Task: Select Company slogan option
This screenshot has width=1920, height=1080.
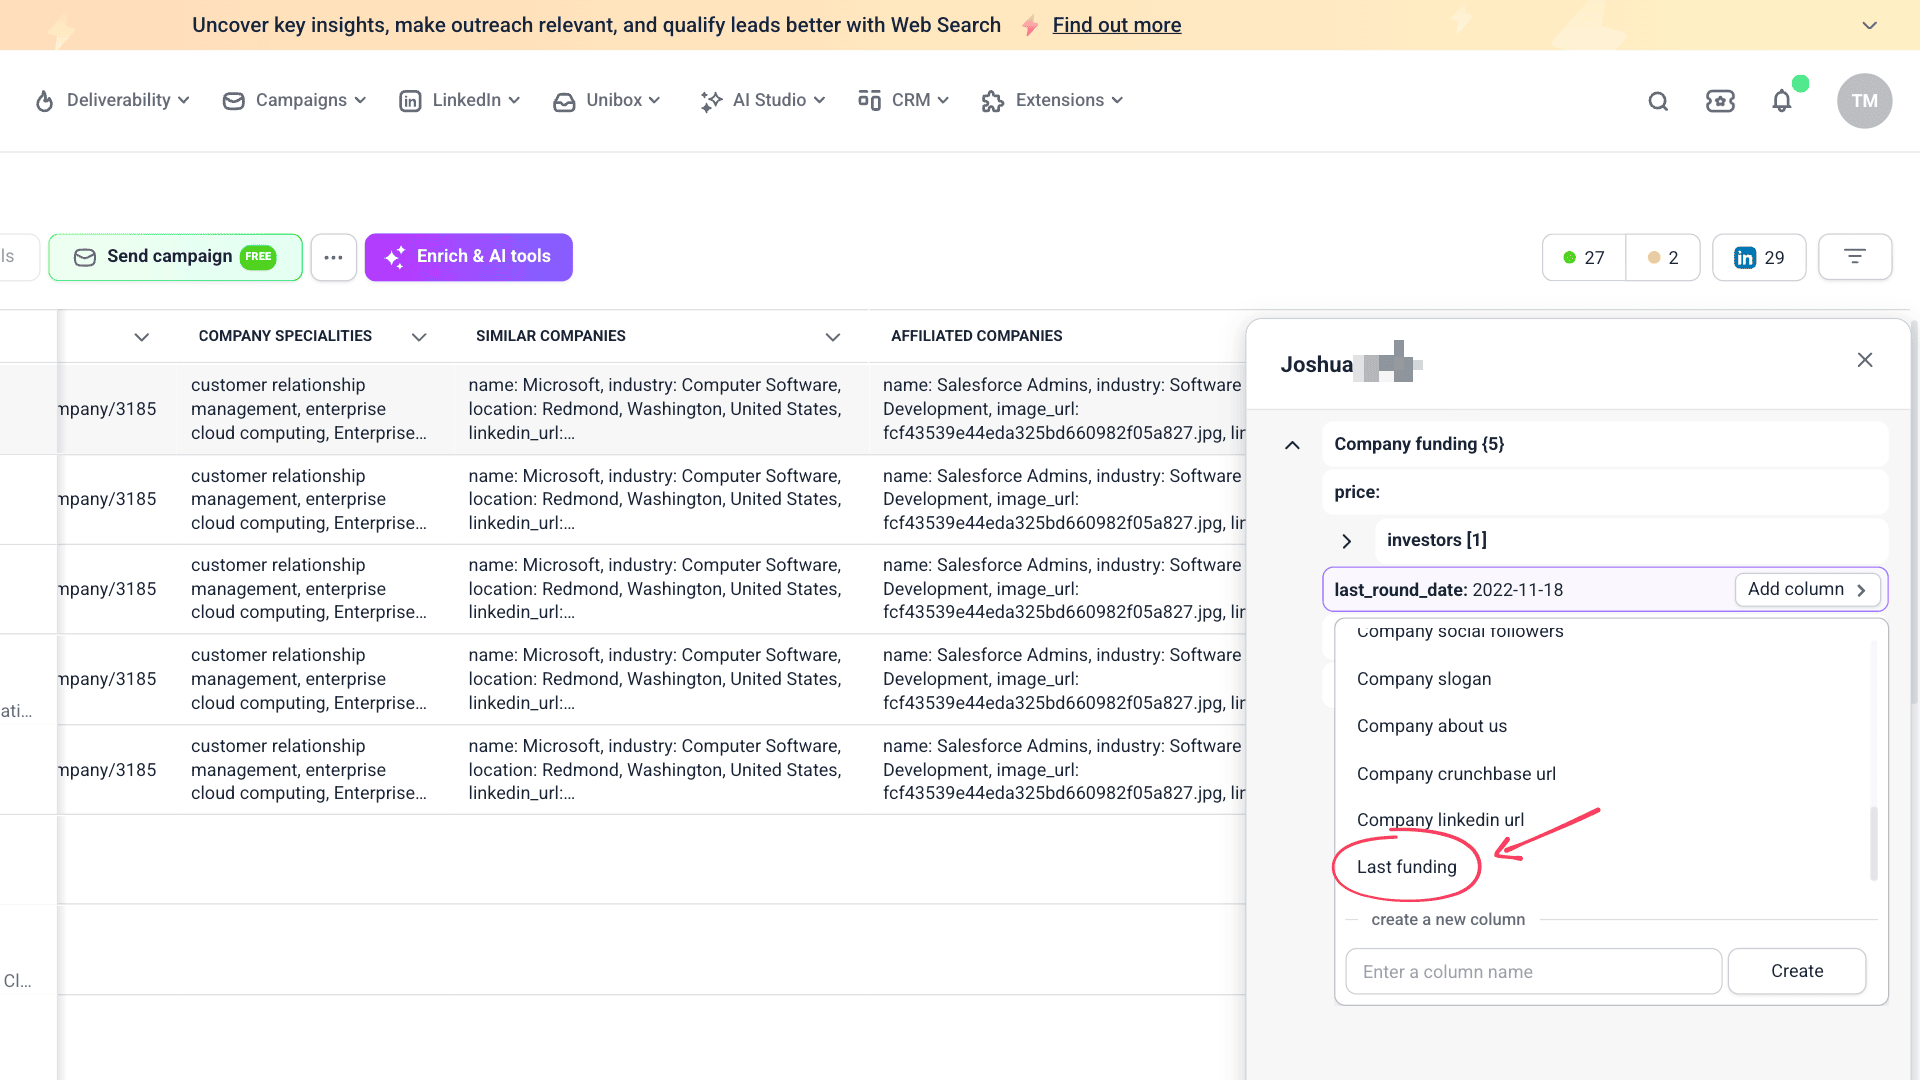Action: (1423, 679)
